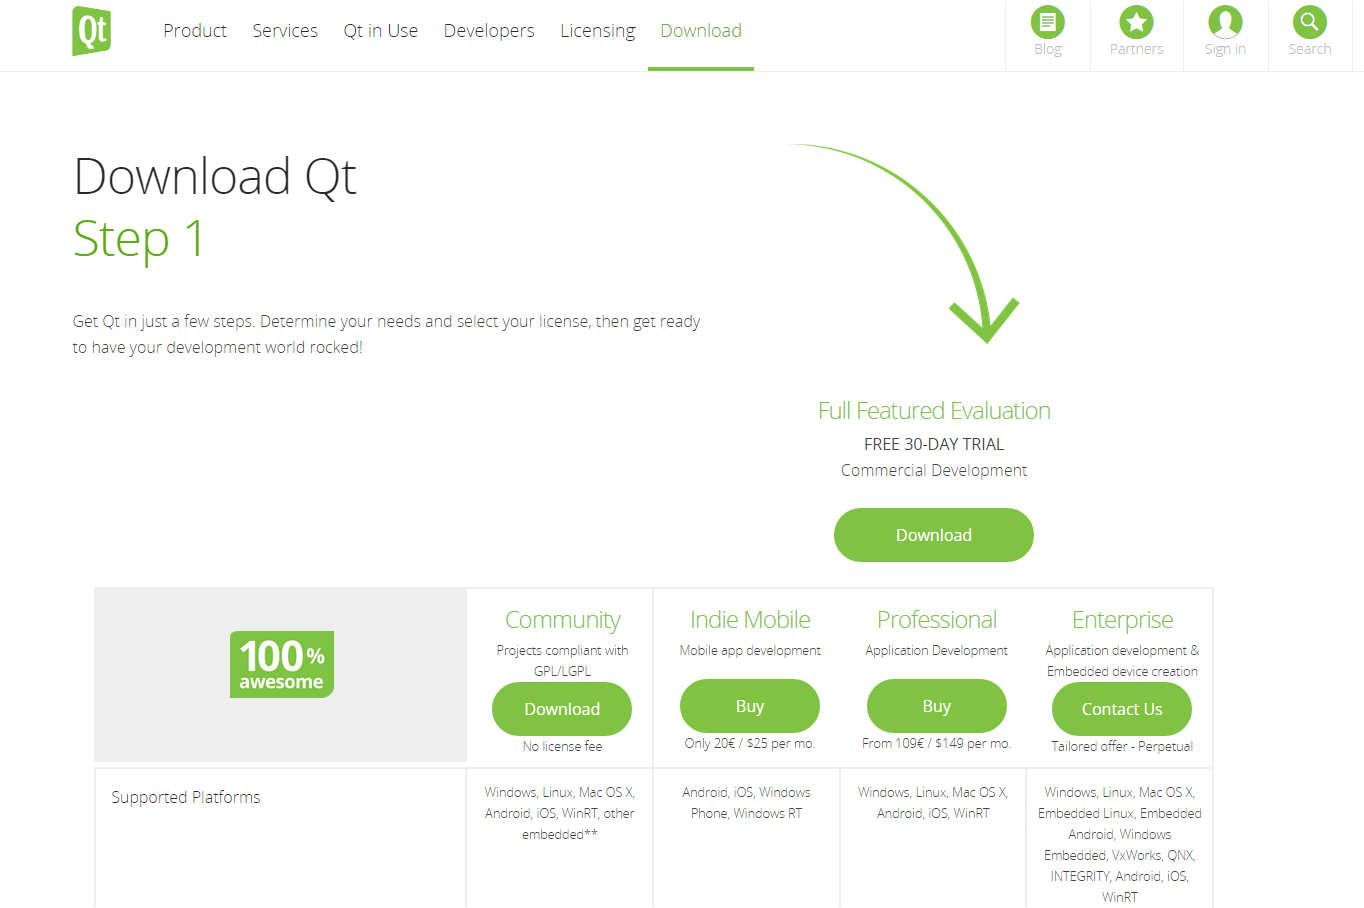Open the Developers menu
This screenshot has width=1364, height=908.
pos(489,31)
